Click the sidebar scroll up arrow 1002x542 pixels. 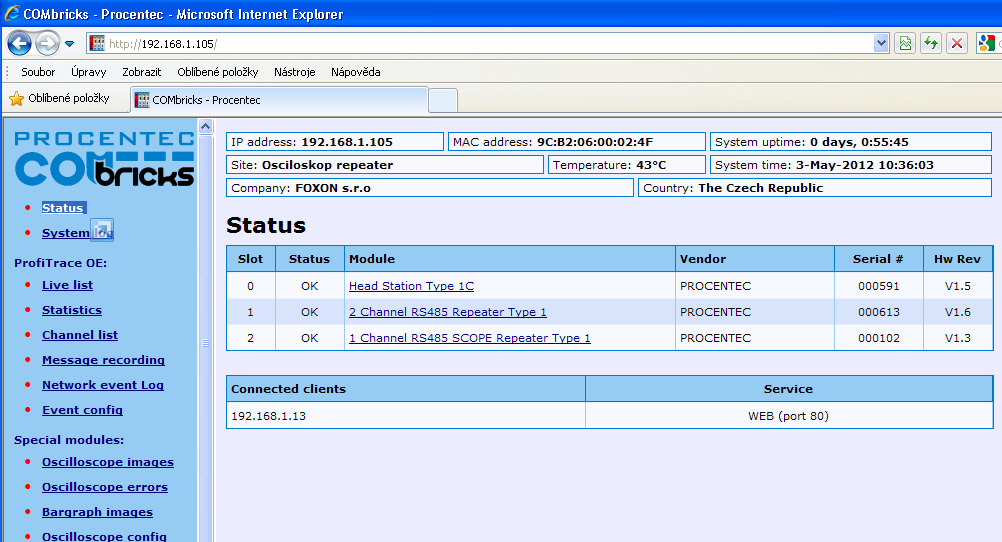(205, 127)
